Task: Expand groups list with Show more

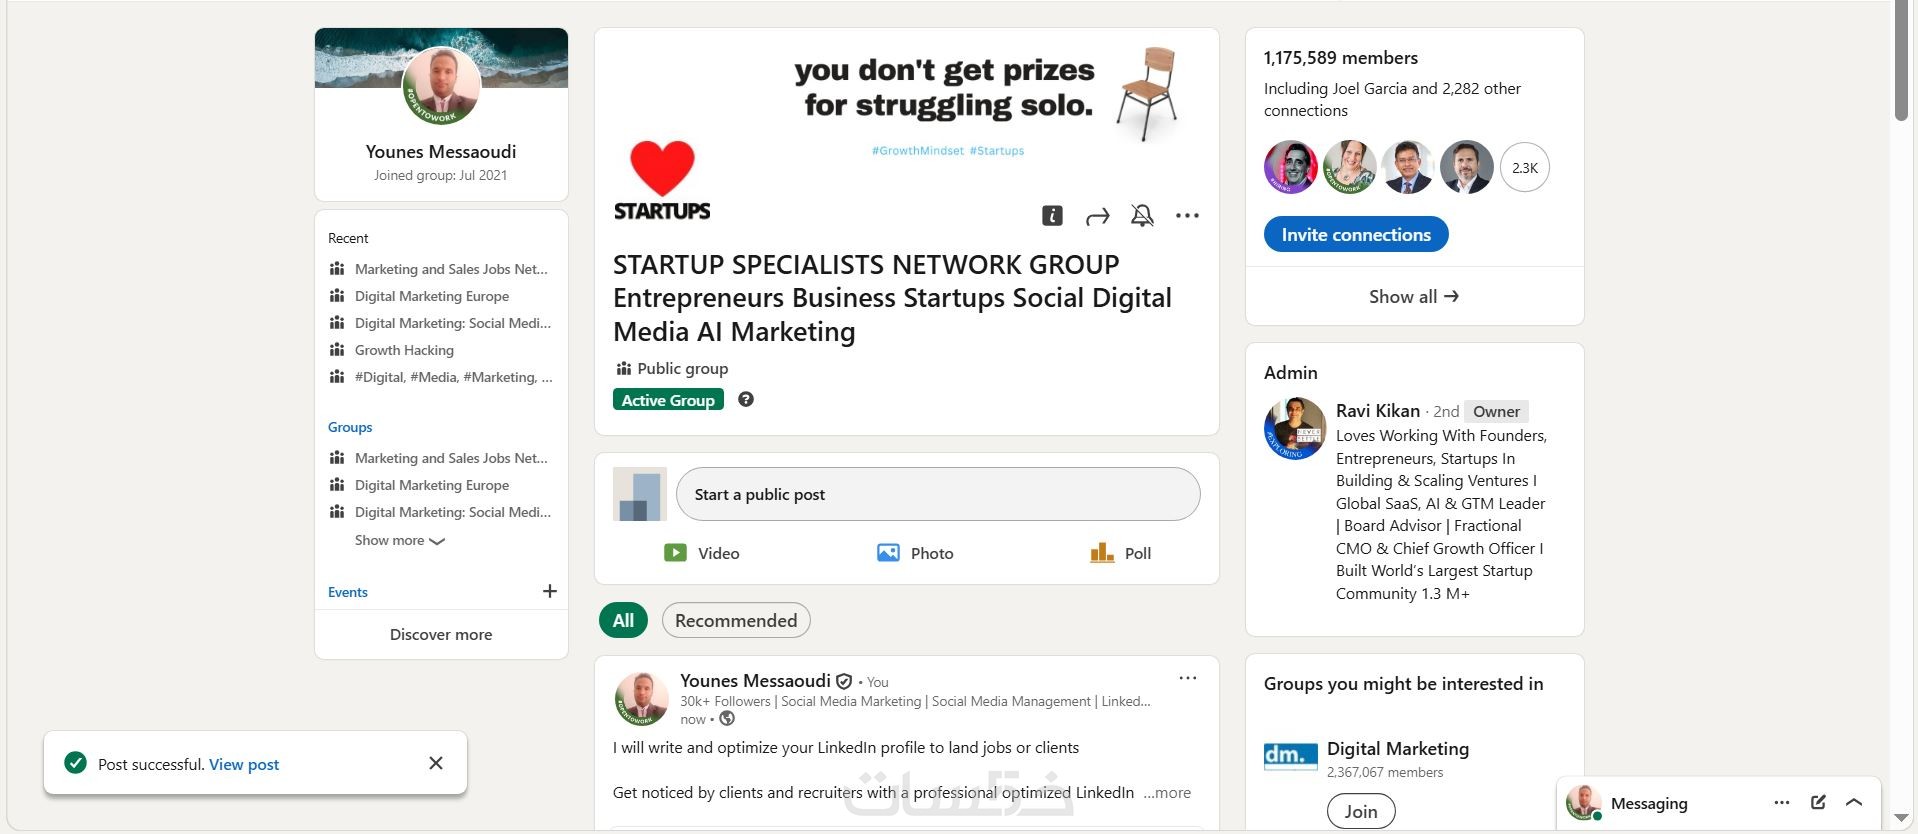Action: point(399,540)
